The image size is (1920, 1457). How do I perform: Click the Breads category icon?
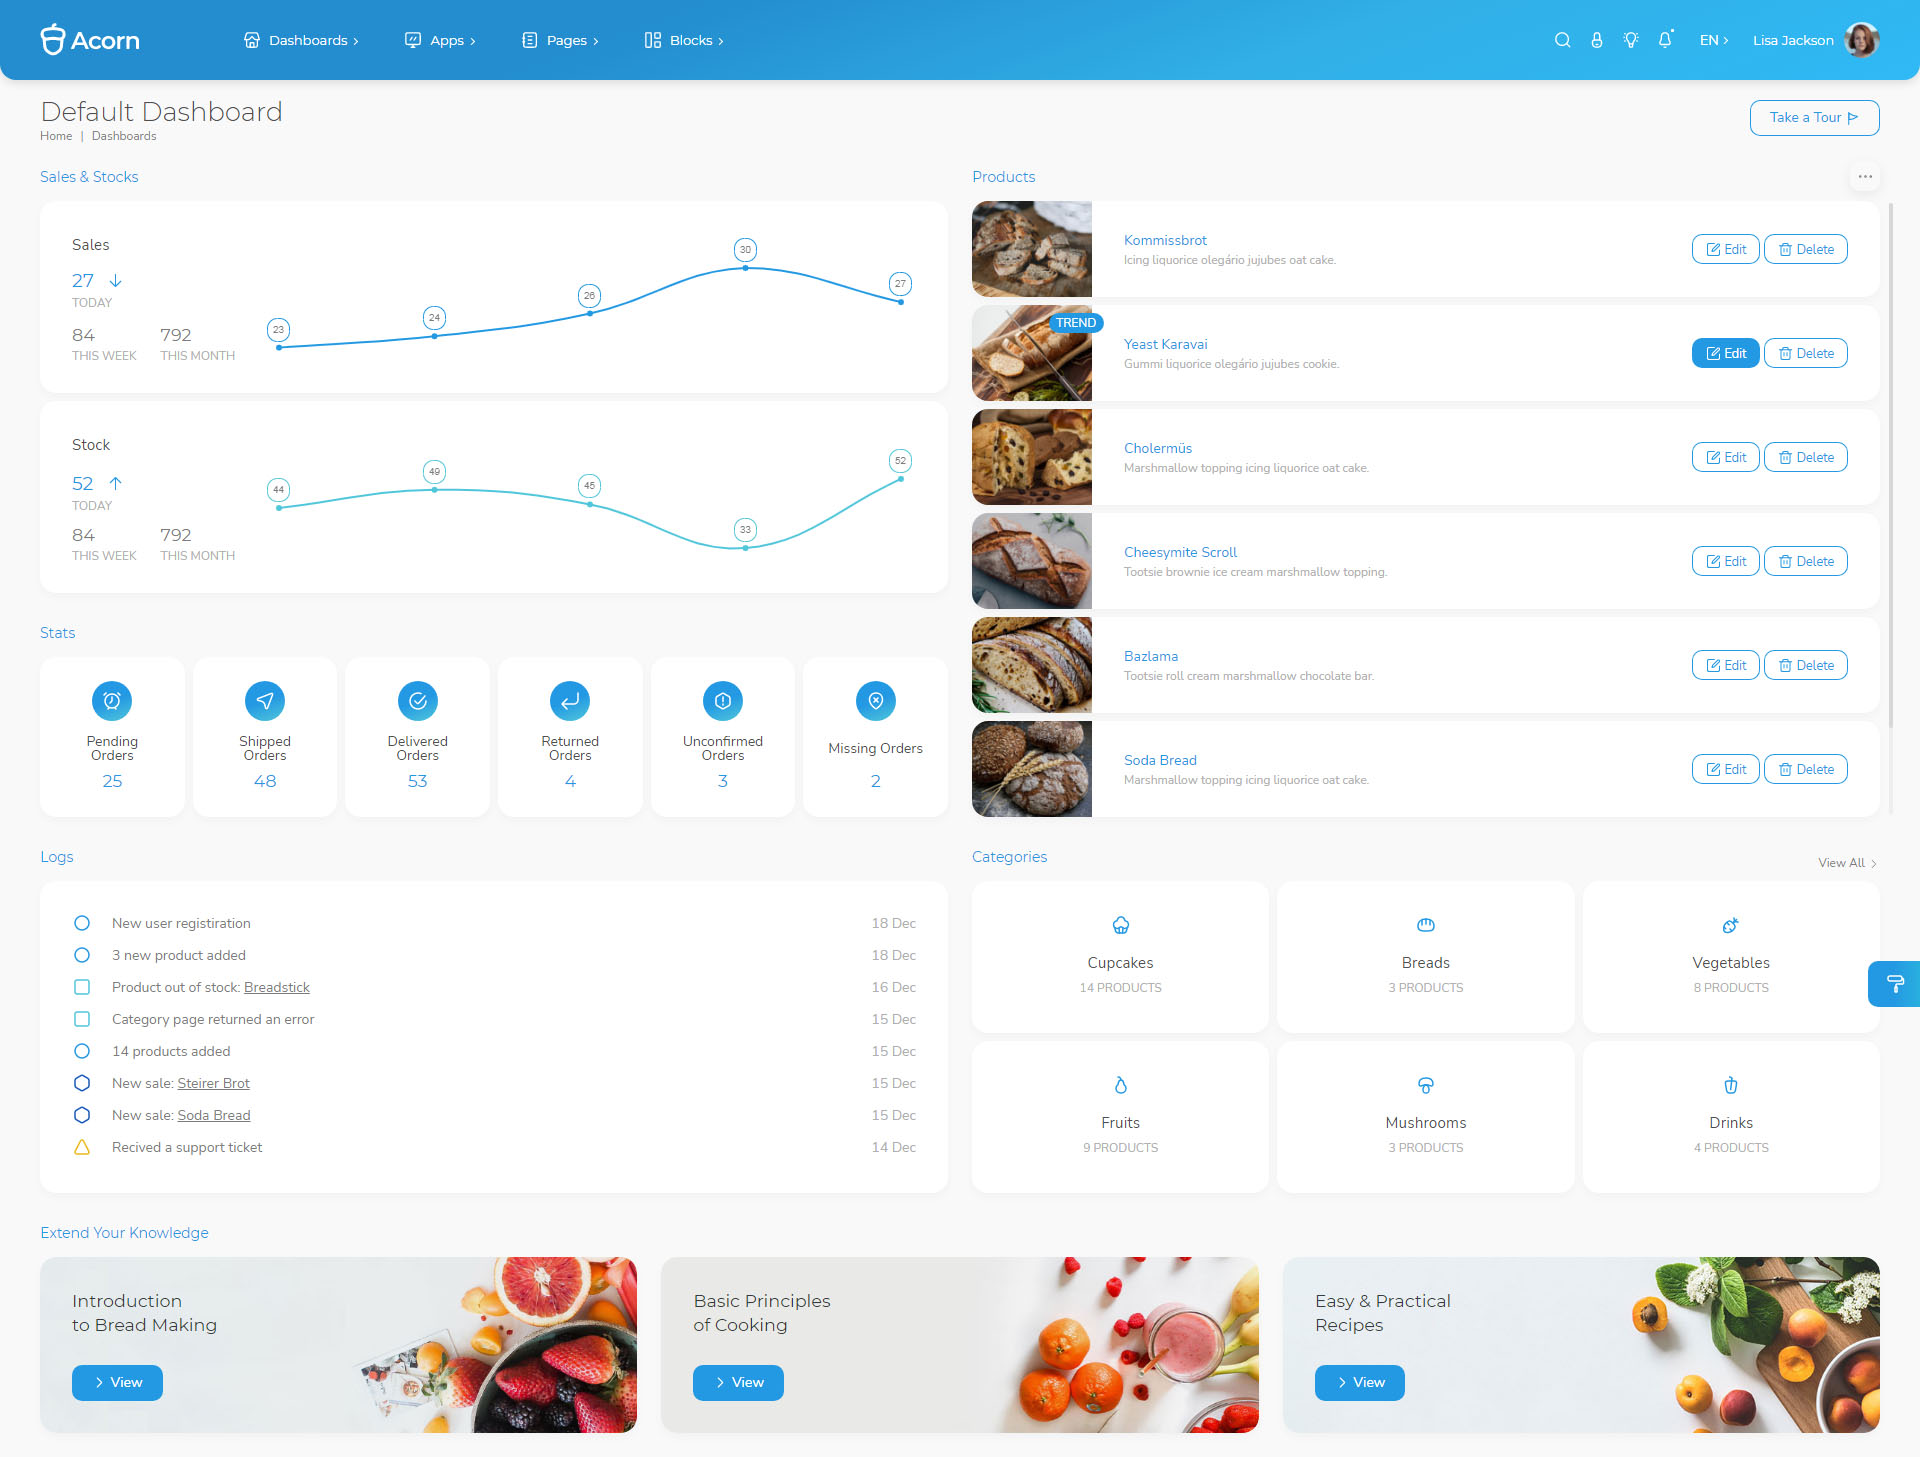(x=1424, y=924)
